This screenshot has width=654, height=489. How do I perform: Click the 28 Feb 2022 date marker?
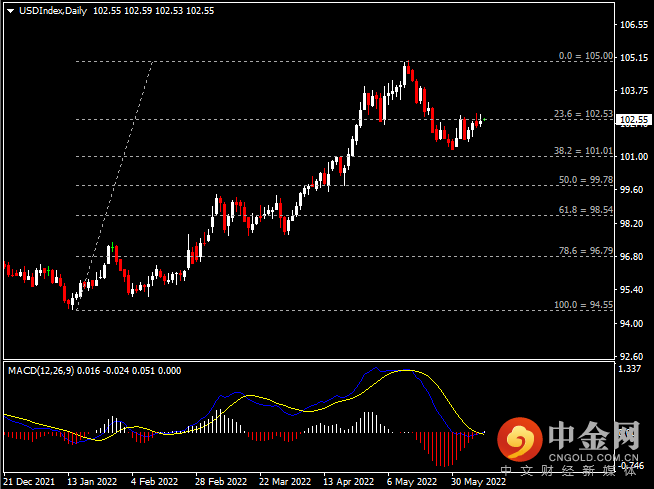click(x=221, y=481)
